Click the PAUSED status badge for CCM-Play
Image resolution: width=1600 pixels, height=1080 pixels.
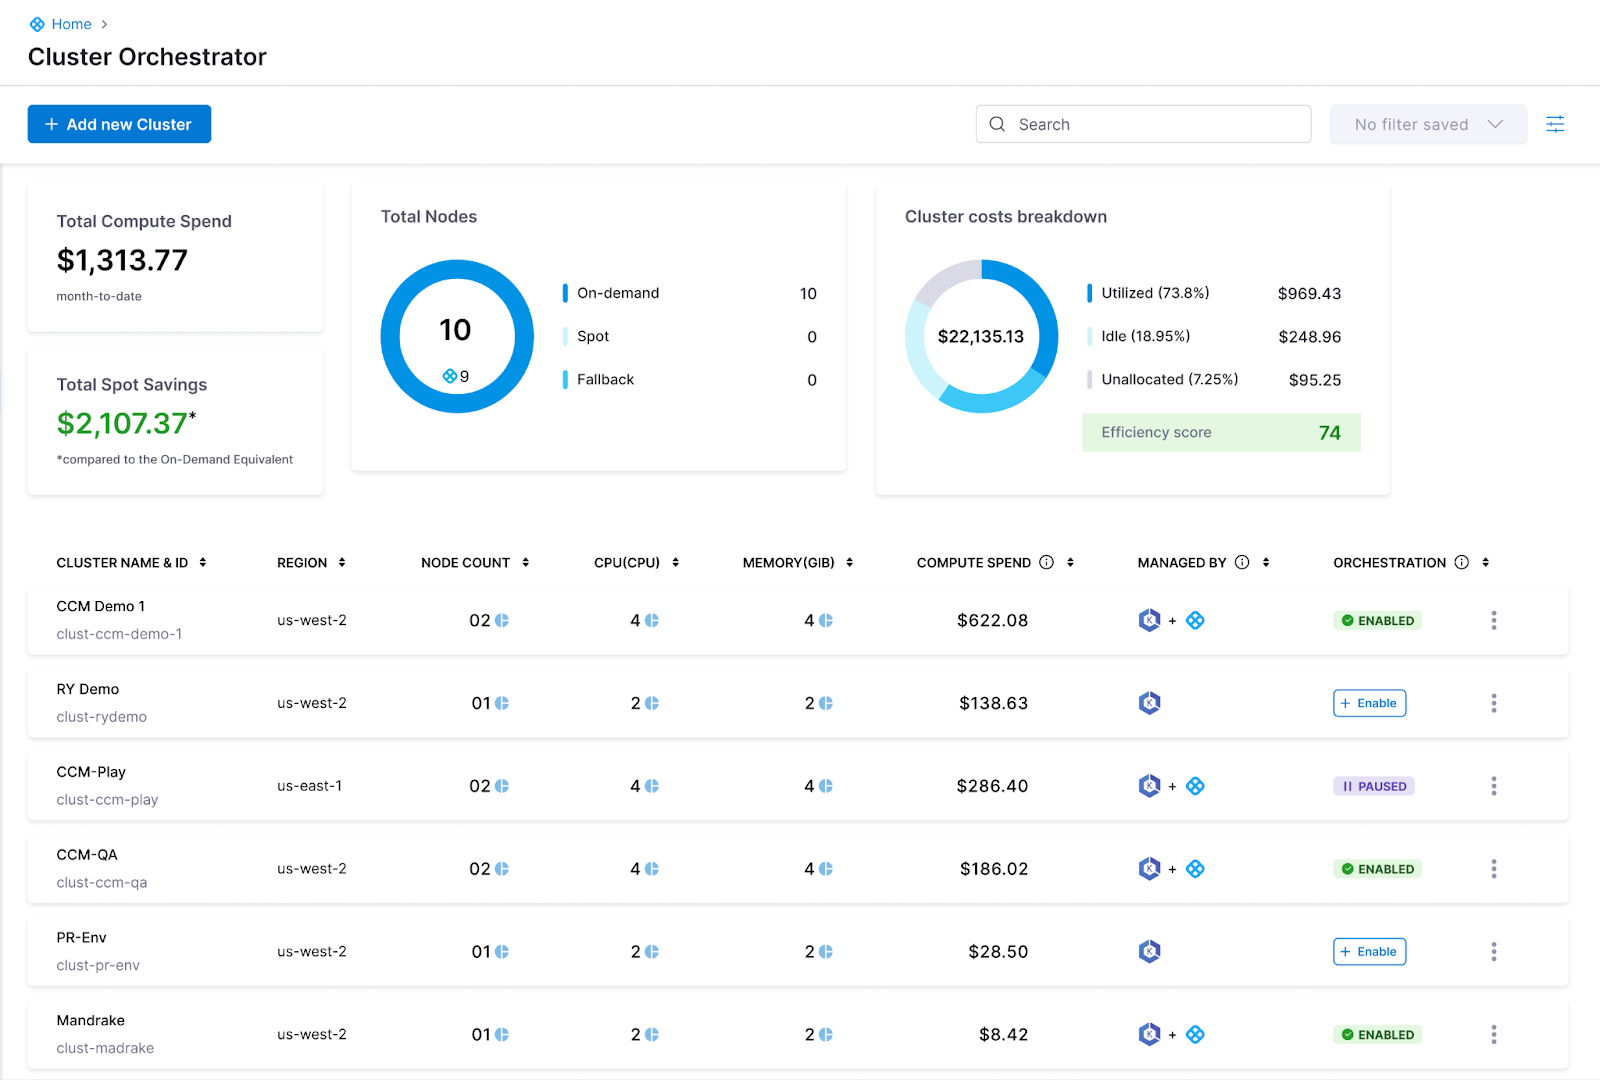pos(1373,786)
